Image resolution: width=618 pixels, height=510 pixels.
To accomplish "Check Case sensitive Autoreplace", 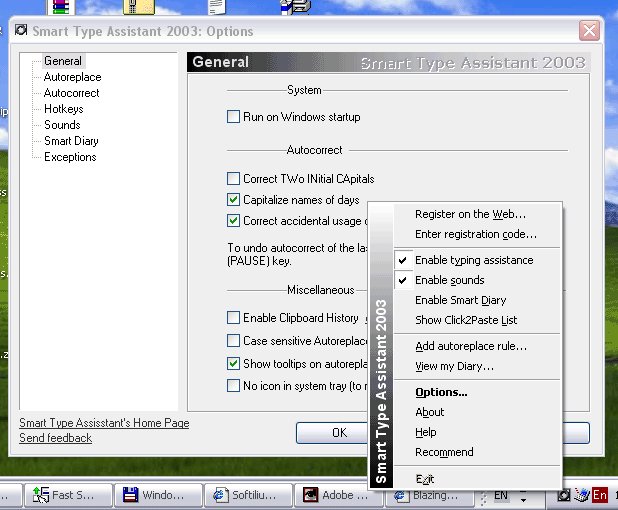I will tap(233, 340).
